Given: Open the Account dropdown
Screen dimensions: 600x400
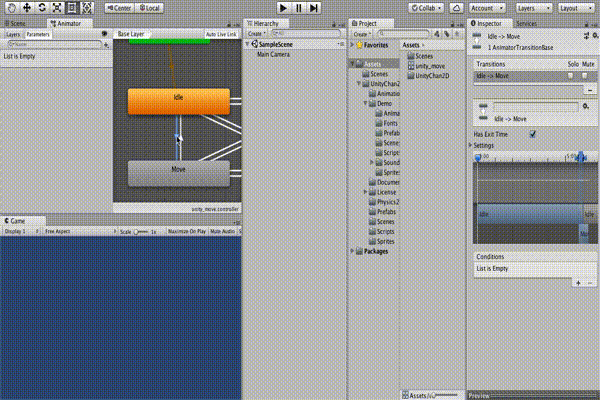Looking at the screenshot, I should (x=487, y=7).
